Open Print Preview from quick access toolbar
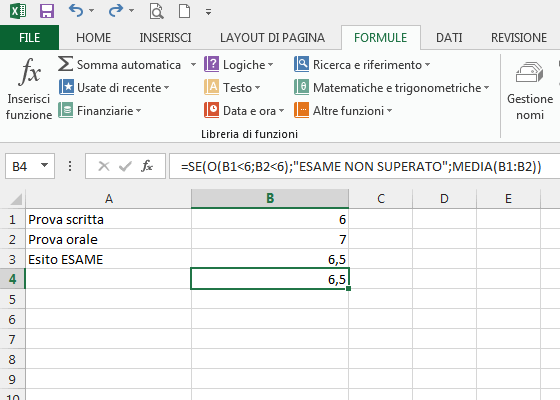 [156, 11]
